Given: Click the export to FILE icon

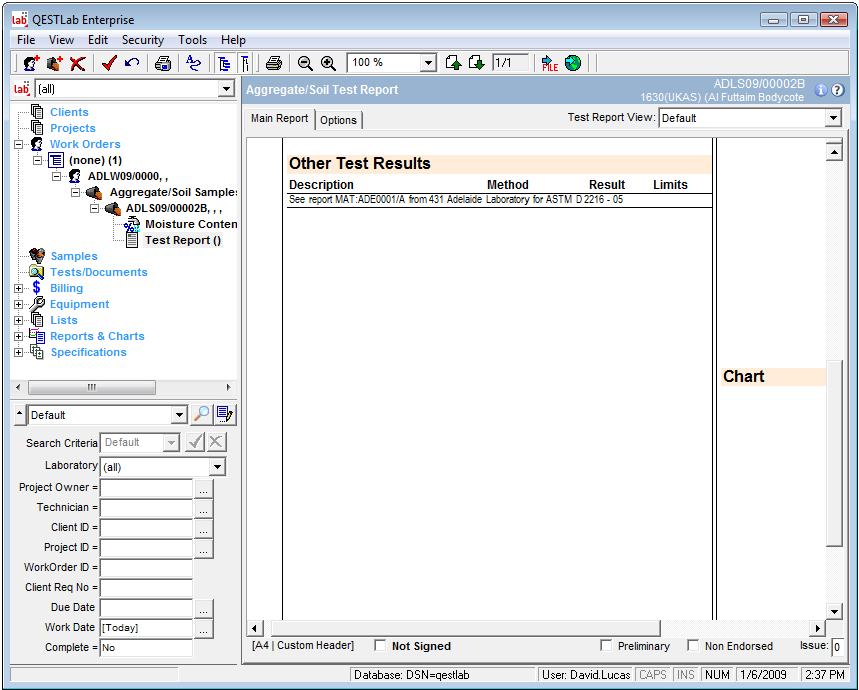Looking at the screenshot, I should click(549, 63).
